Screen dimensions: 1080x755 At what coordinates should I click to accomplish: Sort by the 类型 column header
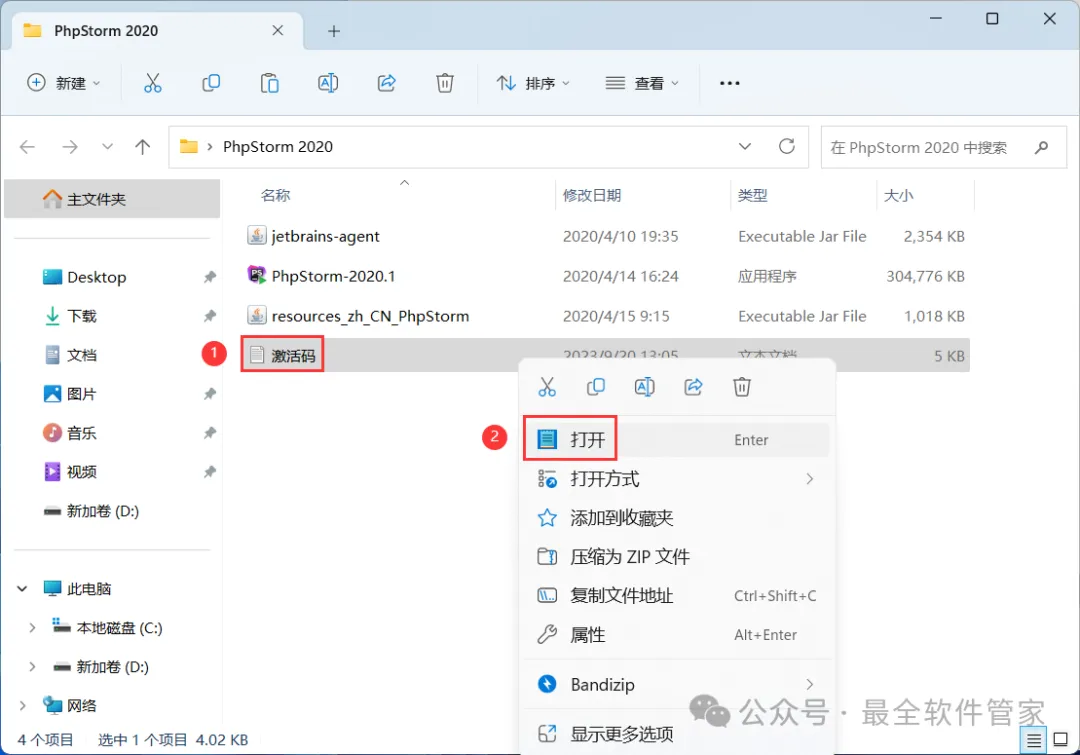[752, 196]
